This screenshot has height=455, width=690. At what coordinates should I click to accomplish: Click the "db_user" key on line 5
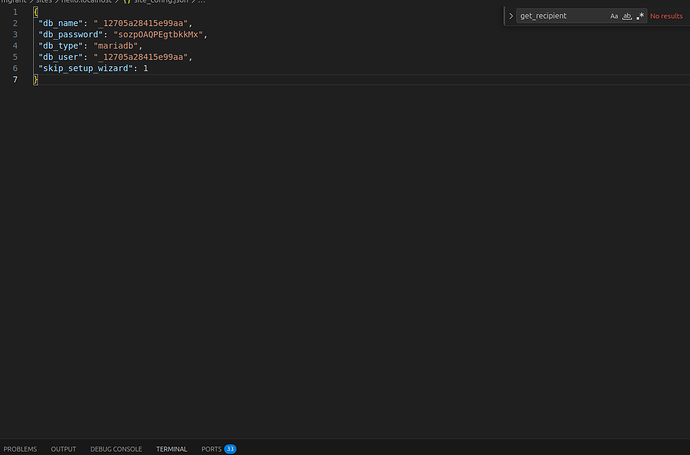coord(61,57)
